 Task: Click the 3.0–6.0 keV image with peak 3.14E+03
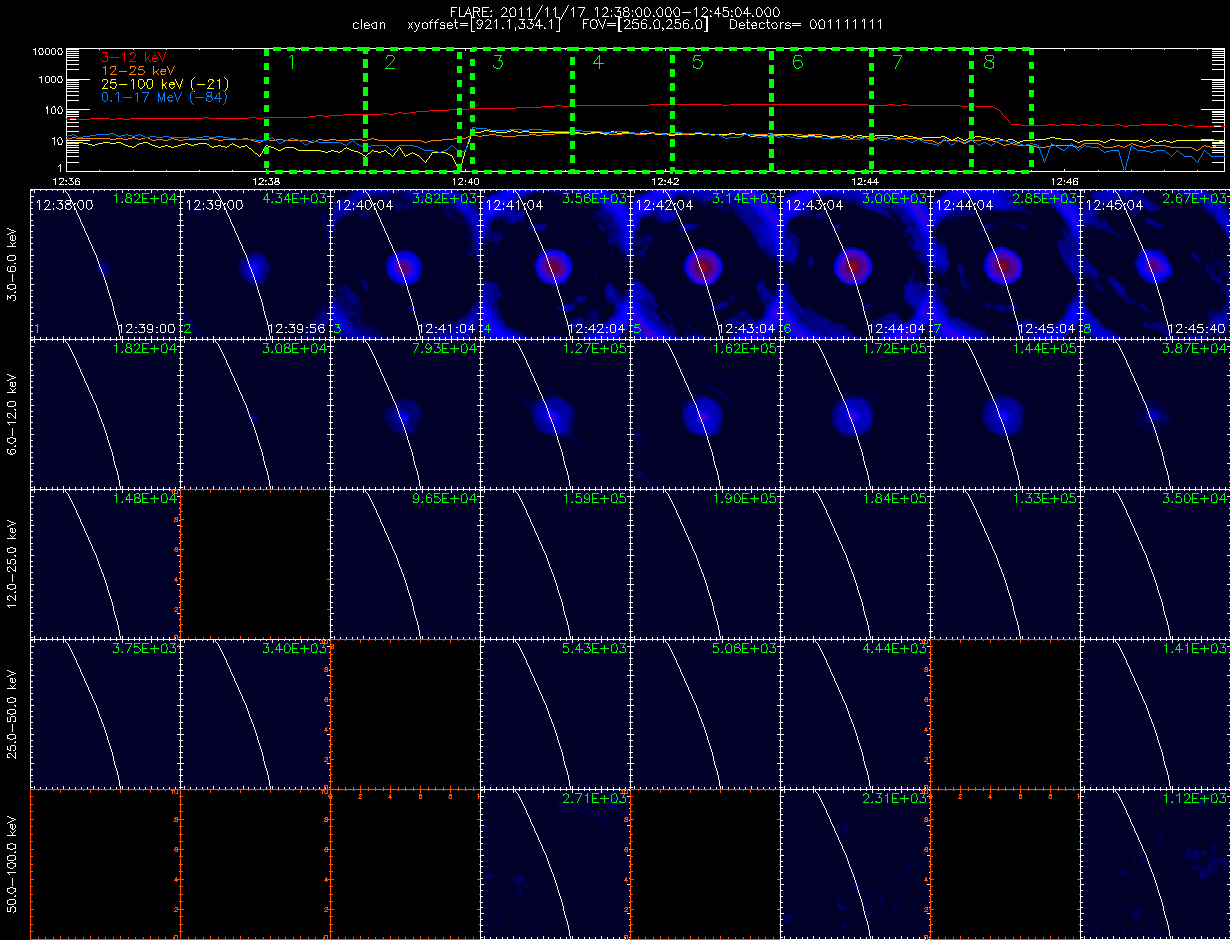coord(705,263)
